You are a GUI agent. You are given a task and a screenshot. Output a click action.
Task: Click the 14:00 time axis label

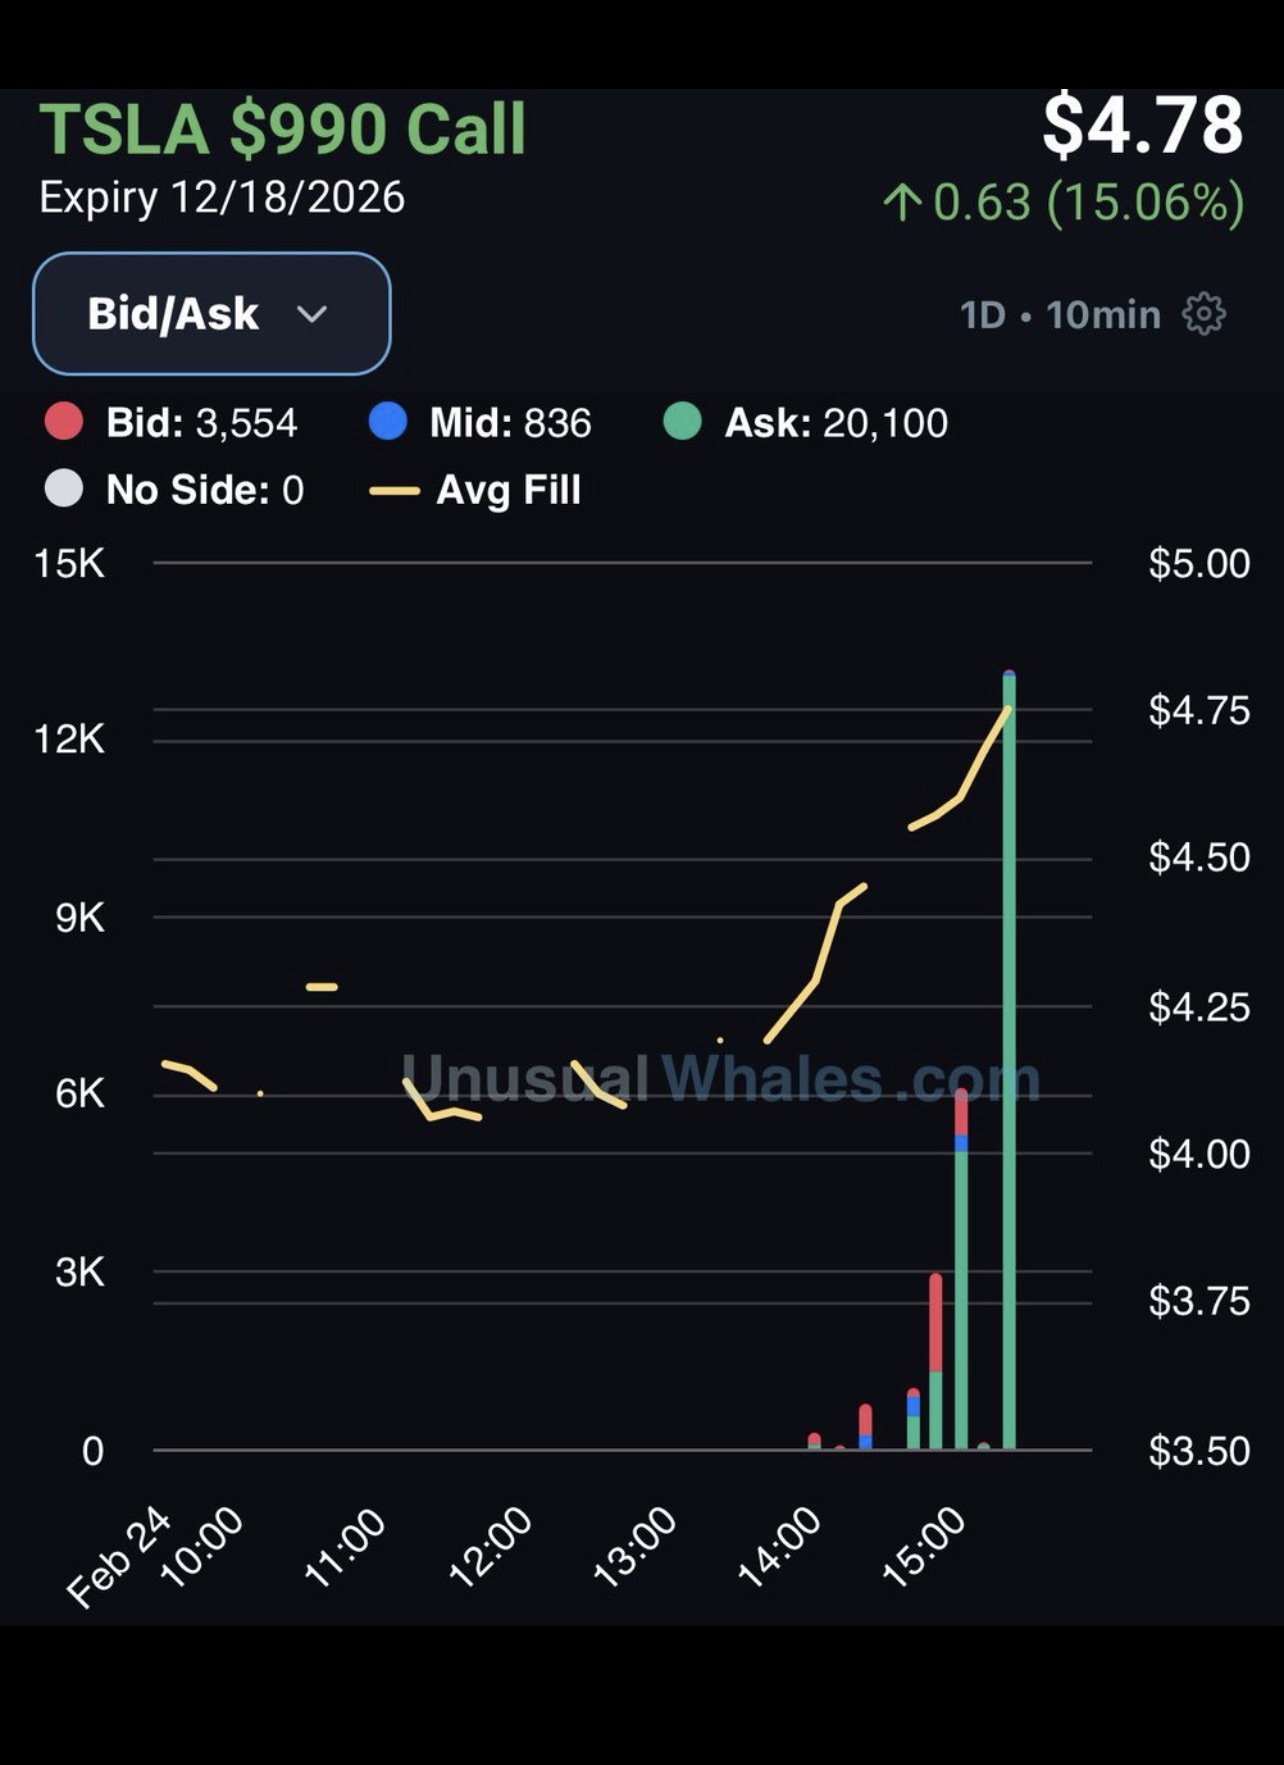point(780,1547)
